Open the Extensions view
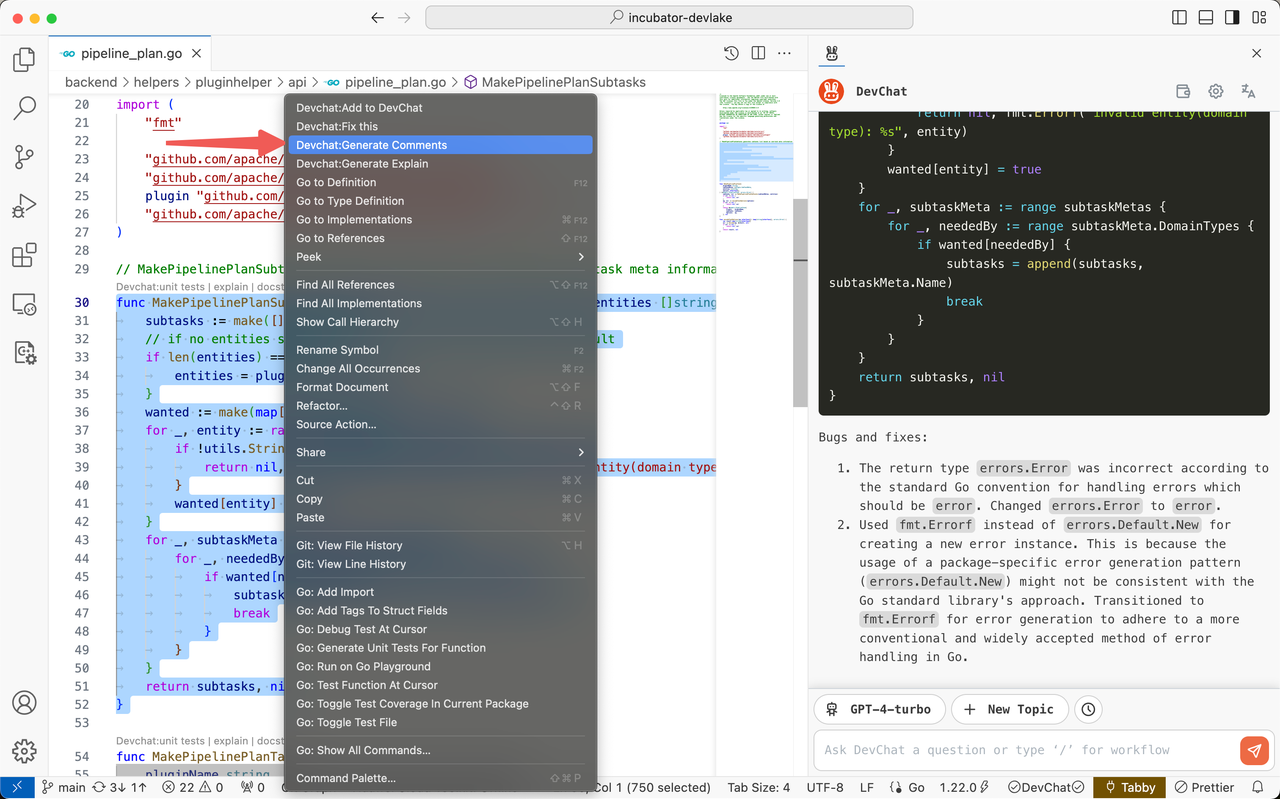The height and width of the screenshot is (799, 1280). [x=24, y=256]
